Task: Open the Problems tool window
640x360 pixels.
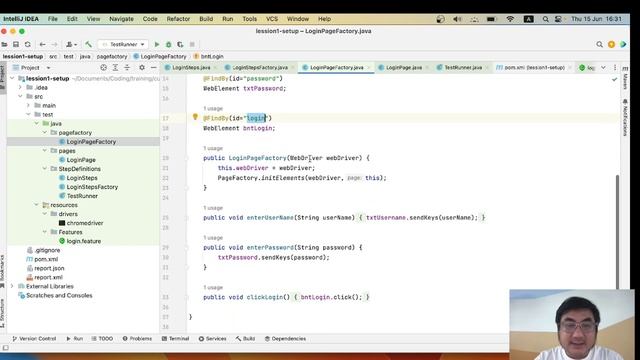Action: 137,339
